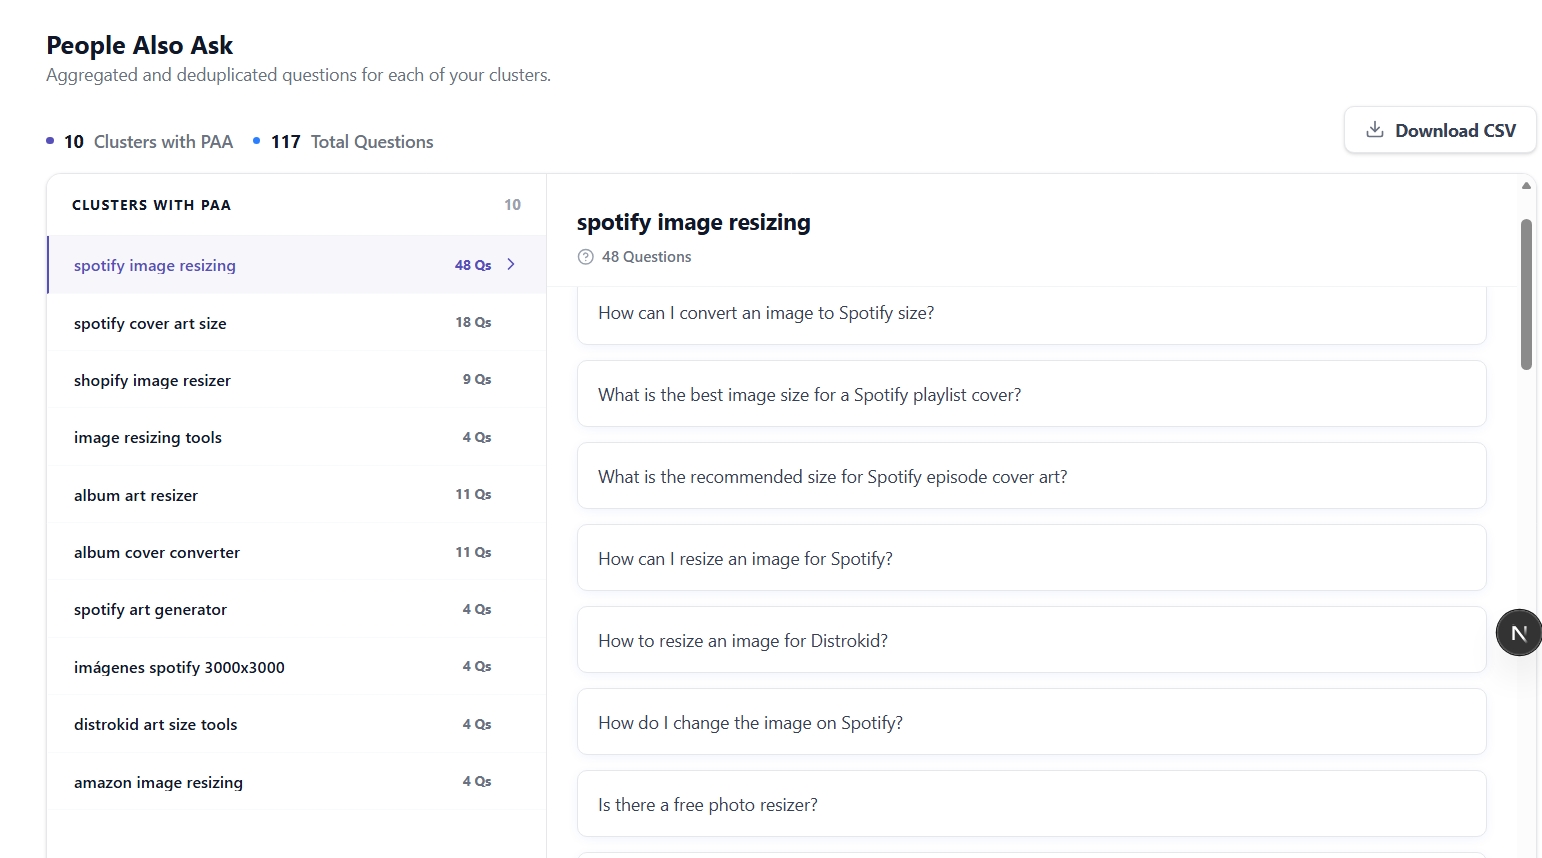Open 'Is there a free photo resizer?' question

(1031, 804)
